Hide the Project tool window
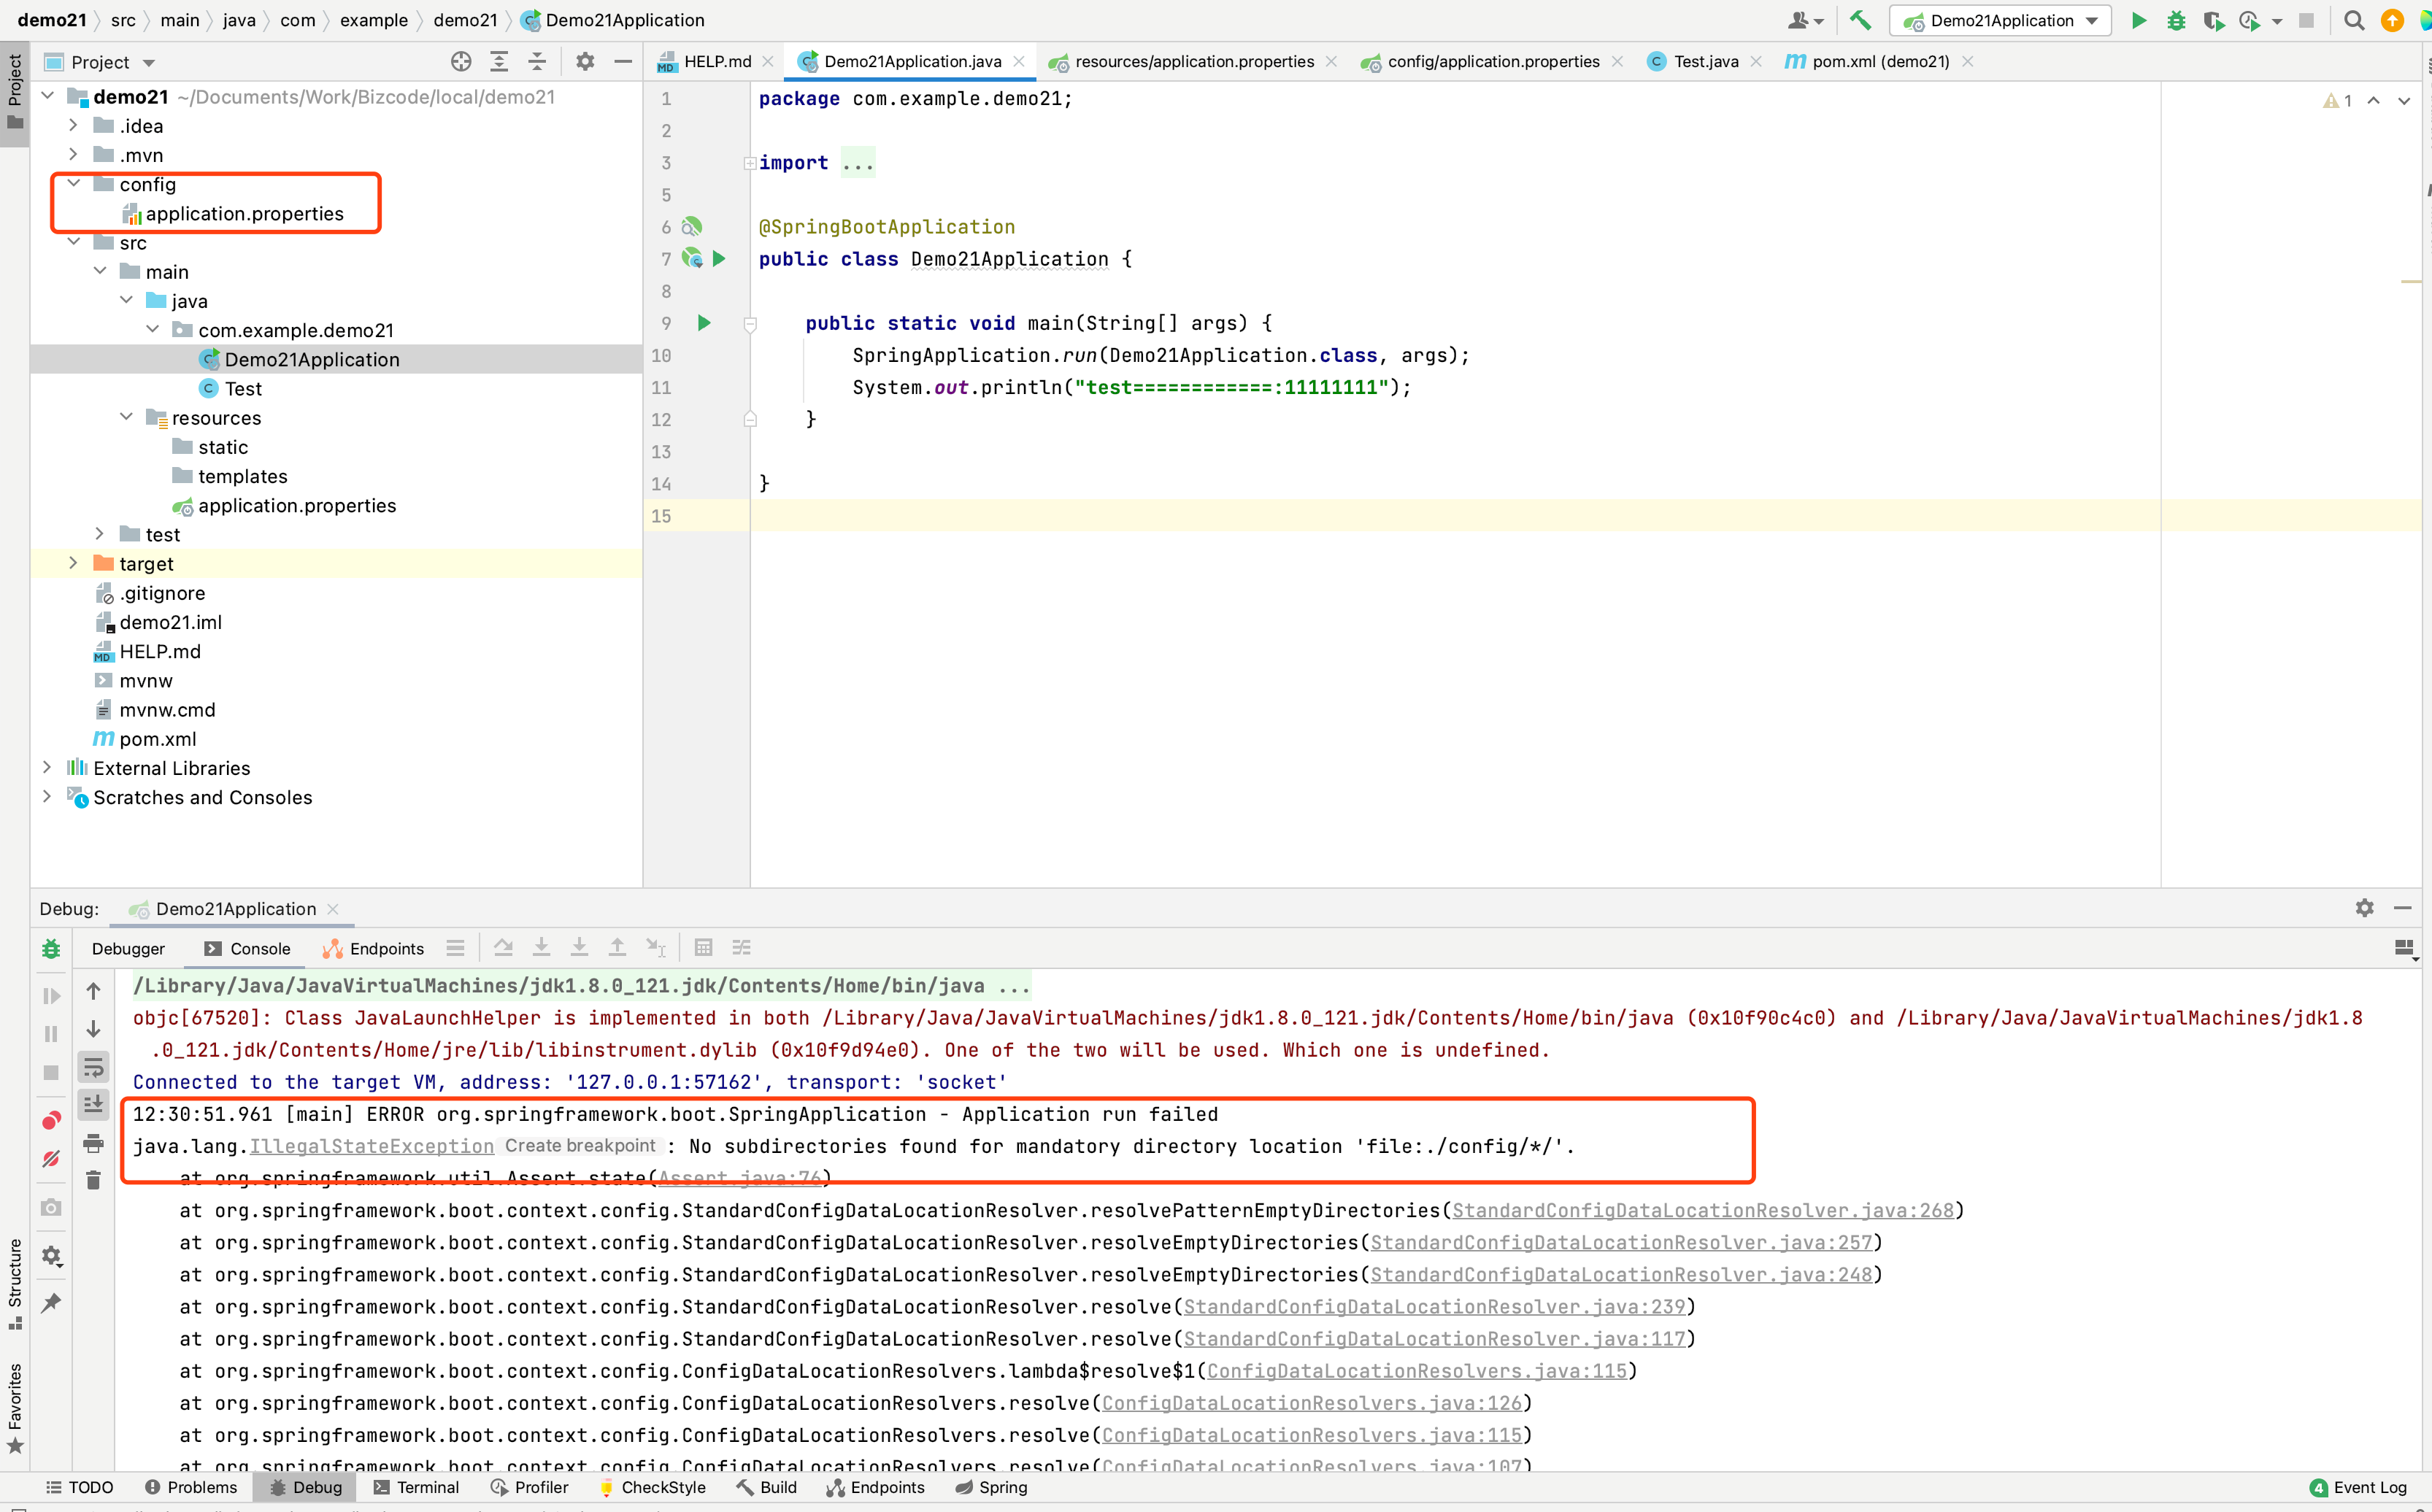2432x1512 pixels. click(623, 62)
